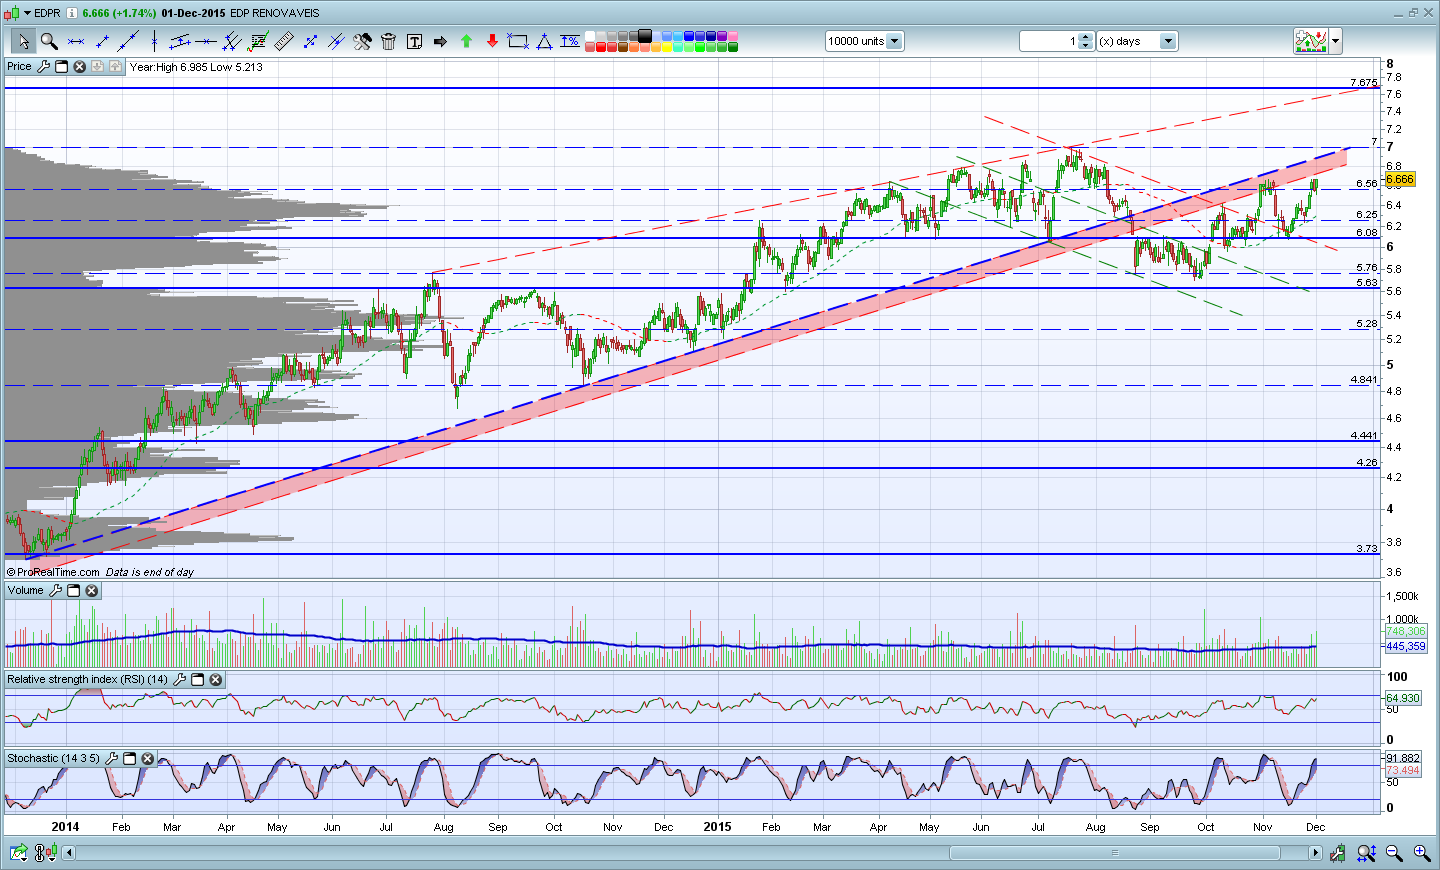The width and height of the screenshot is (1440, 870).
Task: Zoom out the chart time scale
Action: point(1394,853)
